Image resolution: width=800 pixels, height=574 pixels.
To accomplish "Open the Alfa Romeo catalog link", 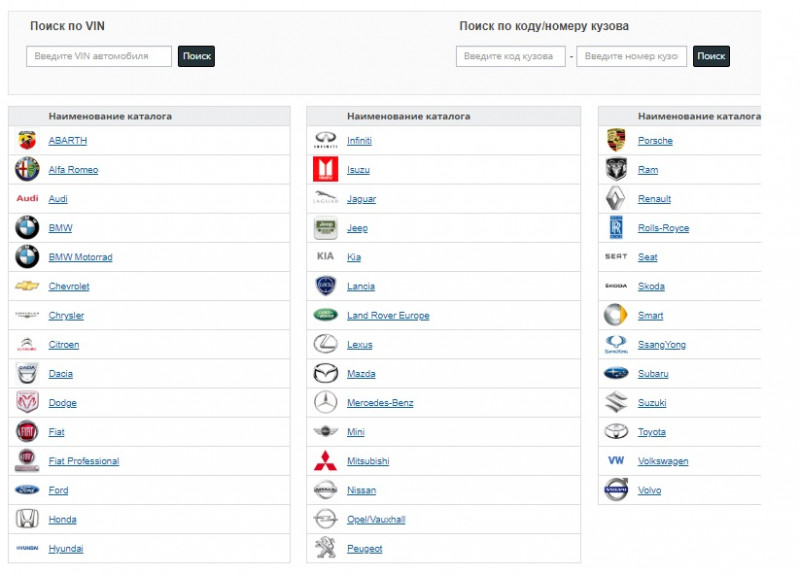I will pos(73,170).
